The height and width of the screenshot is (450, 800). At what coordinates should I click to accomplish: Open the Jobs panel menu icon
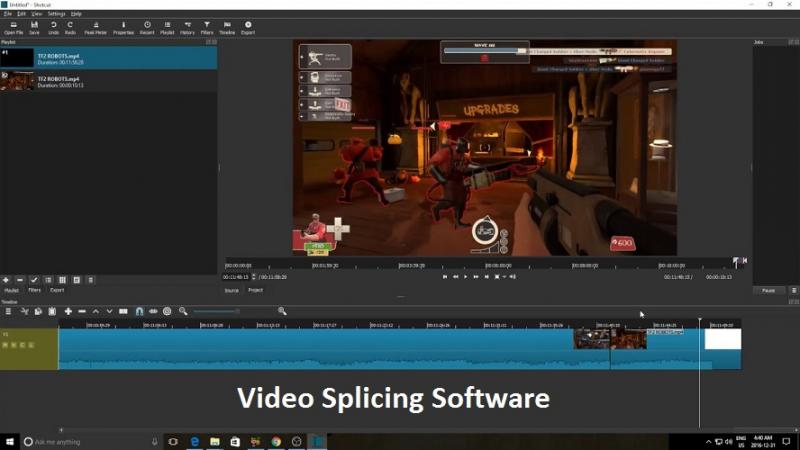point(793,290)
